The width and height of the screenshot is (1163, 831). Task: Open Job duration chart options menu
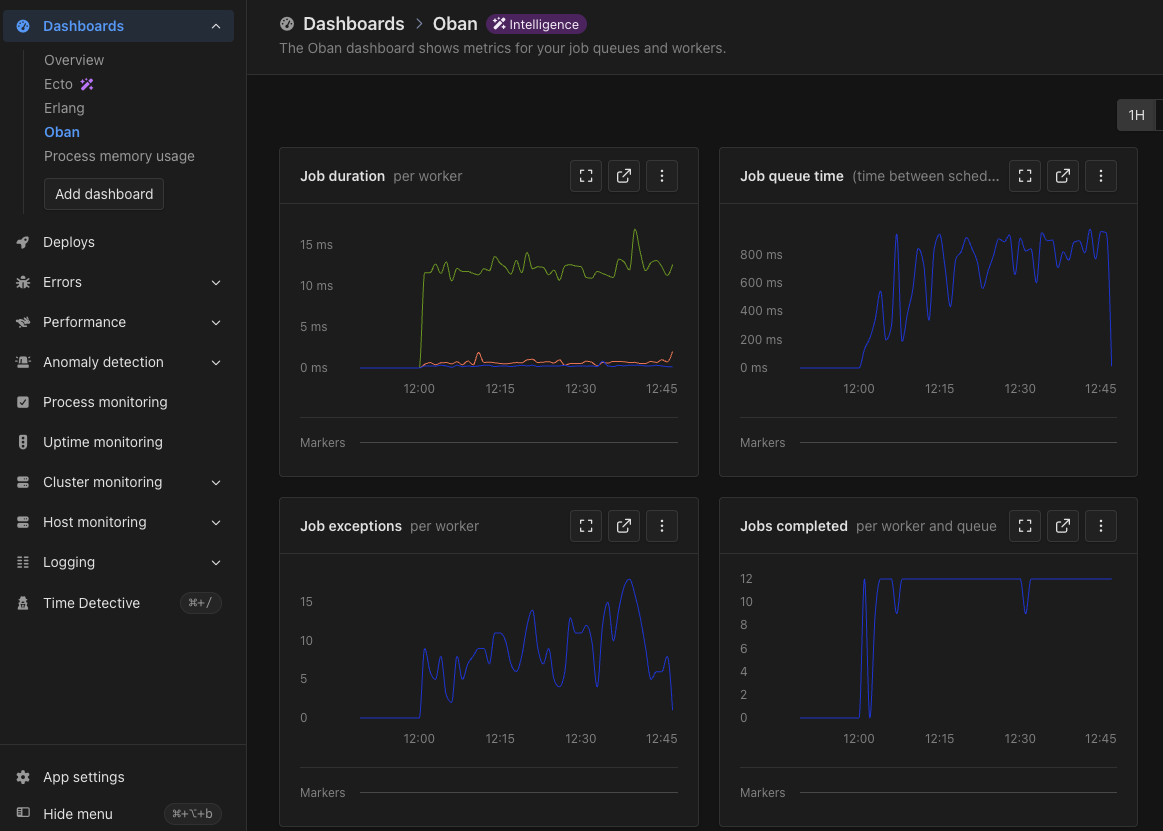pos(662,176)
